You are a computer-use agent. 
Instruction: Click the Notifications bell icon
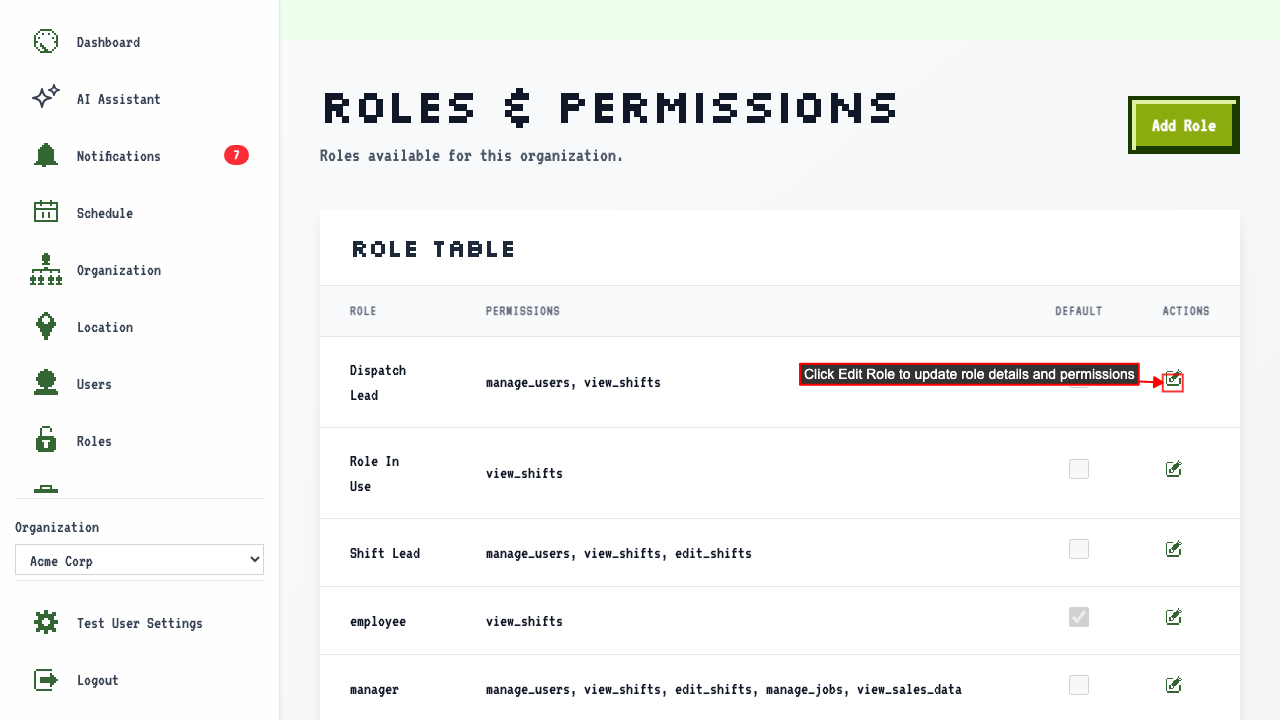46,156
